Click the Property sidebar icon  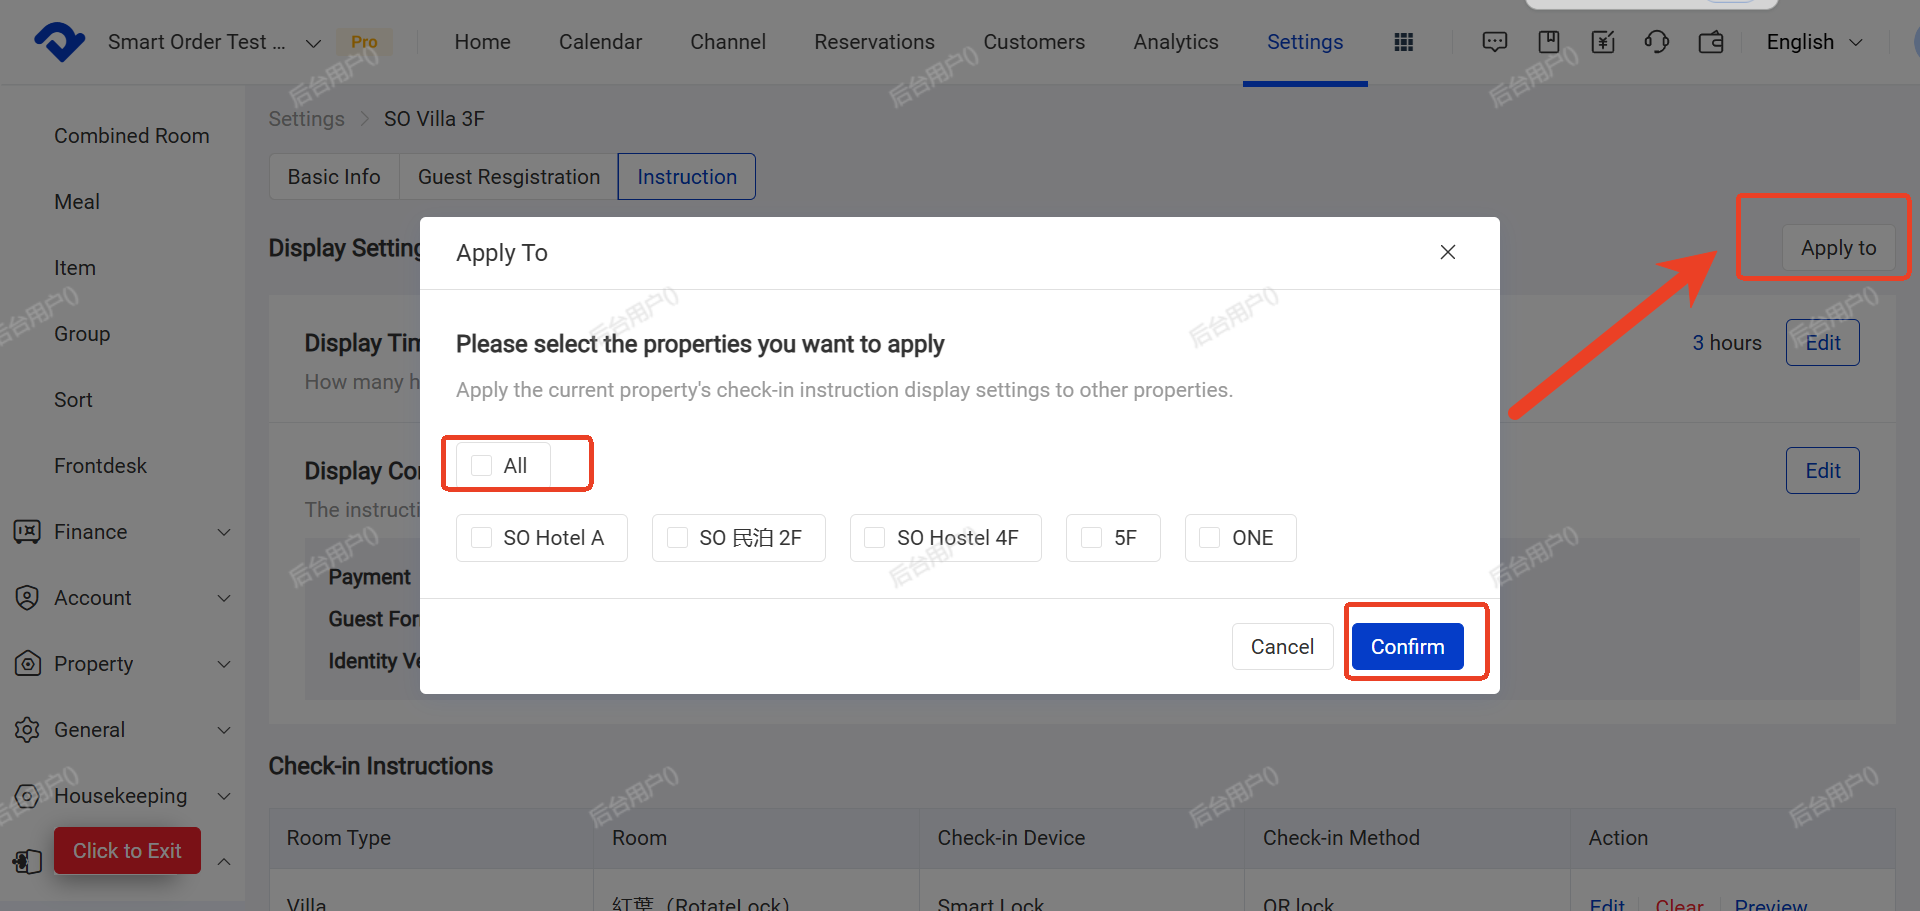click(27, 664)
